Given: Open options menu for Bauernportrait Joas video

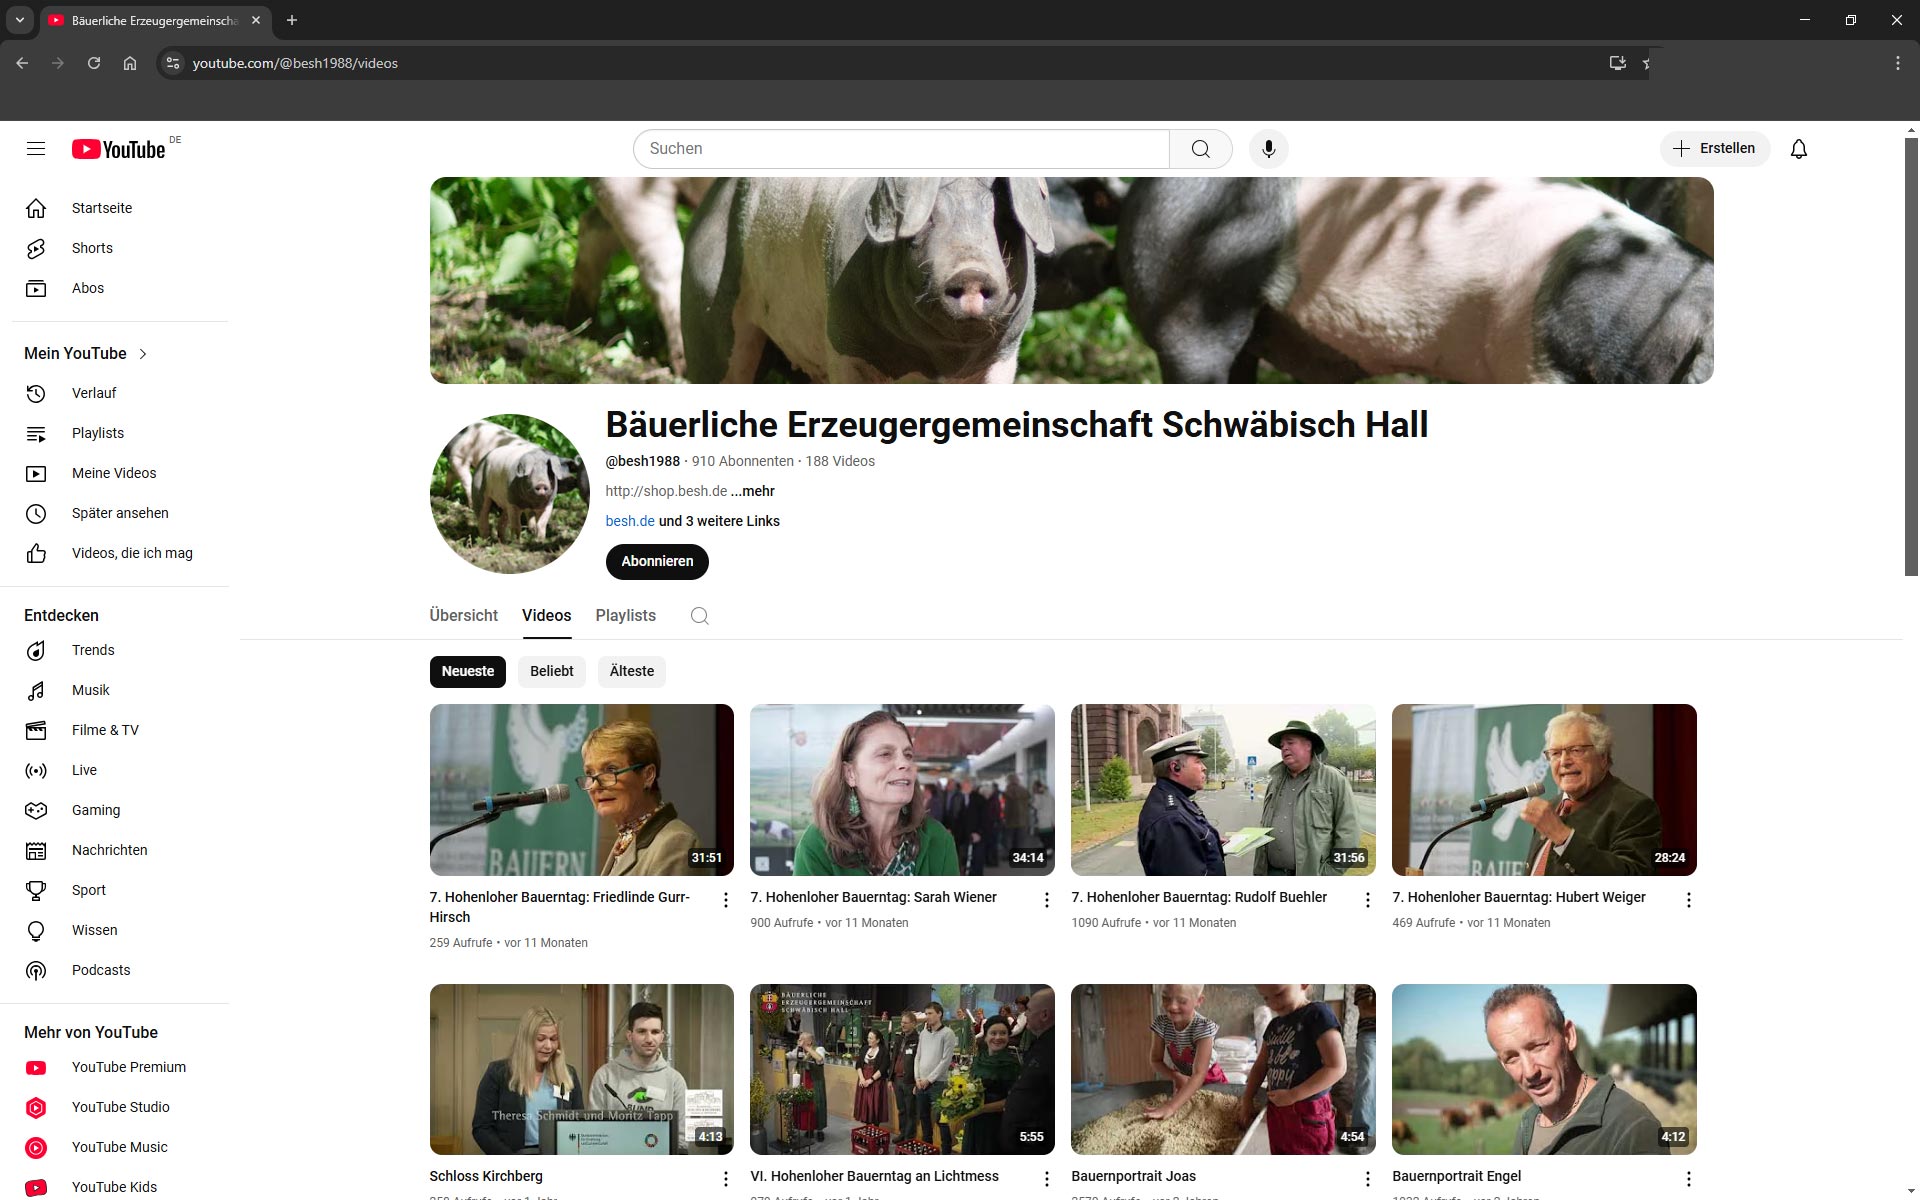Looking at the screenshot, I should coord(1367,1178).
